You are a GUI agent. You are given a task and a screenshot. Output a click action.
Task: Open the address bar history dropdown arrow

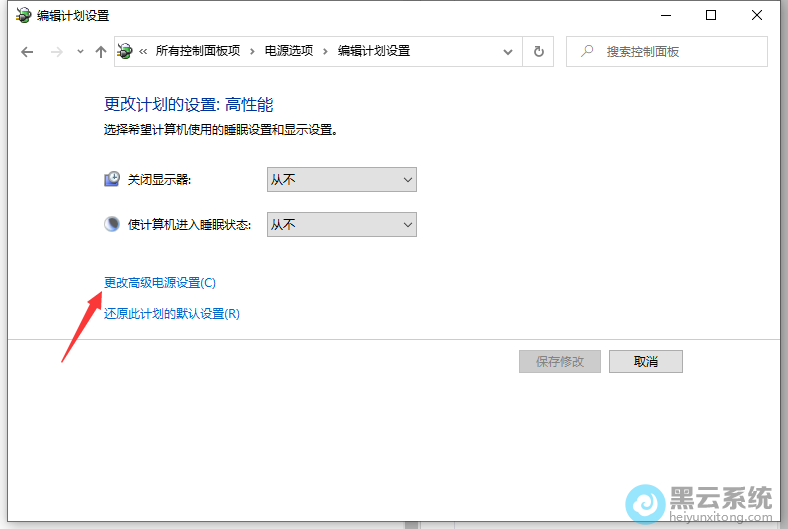508,52
